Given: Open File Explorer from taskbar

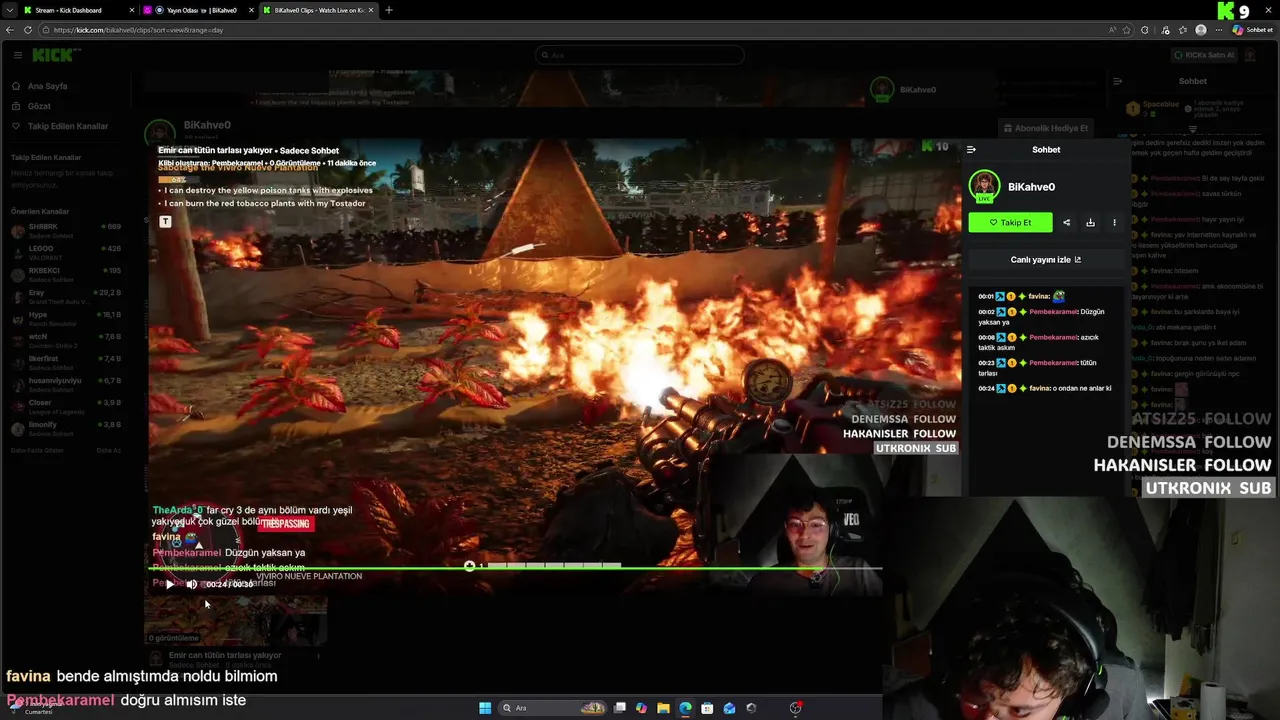Looking at the screenshot, I should (663, 708).
